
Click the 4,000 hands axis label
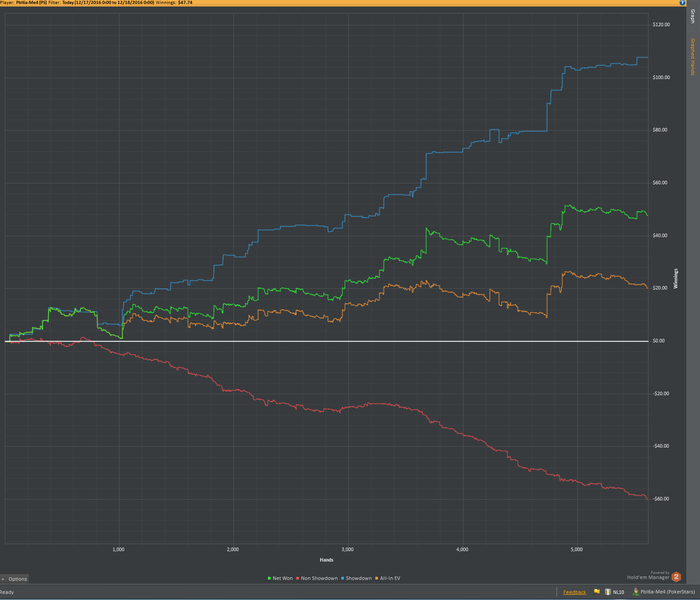462,550
